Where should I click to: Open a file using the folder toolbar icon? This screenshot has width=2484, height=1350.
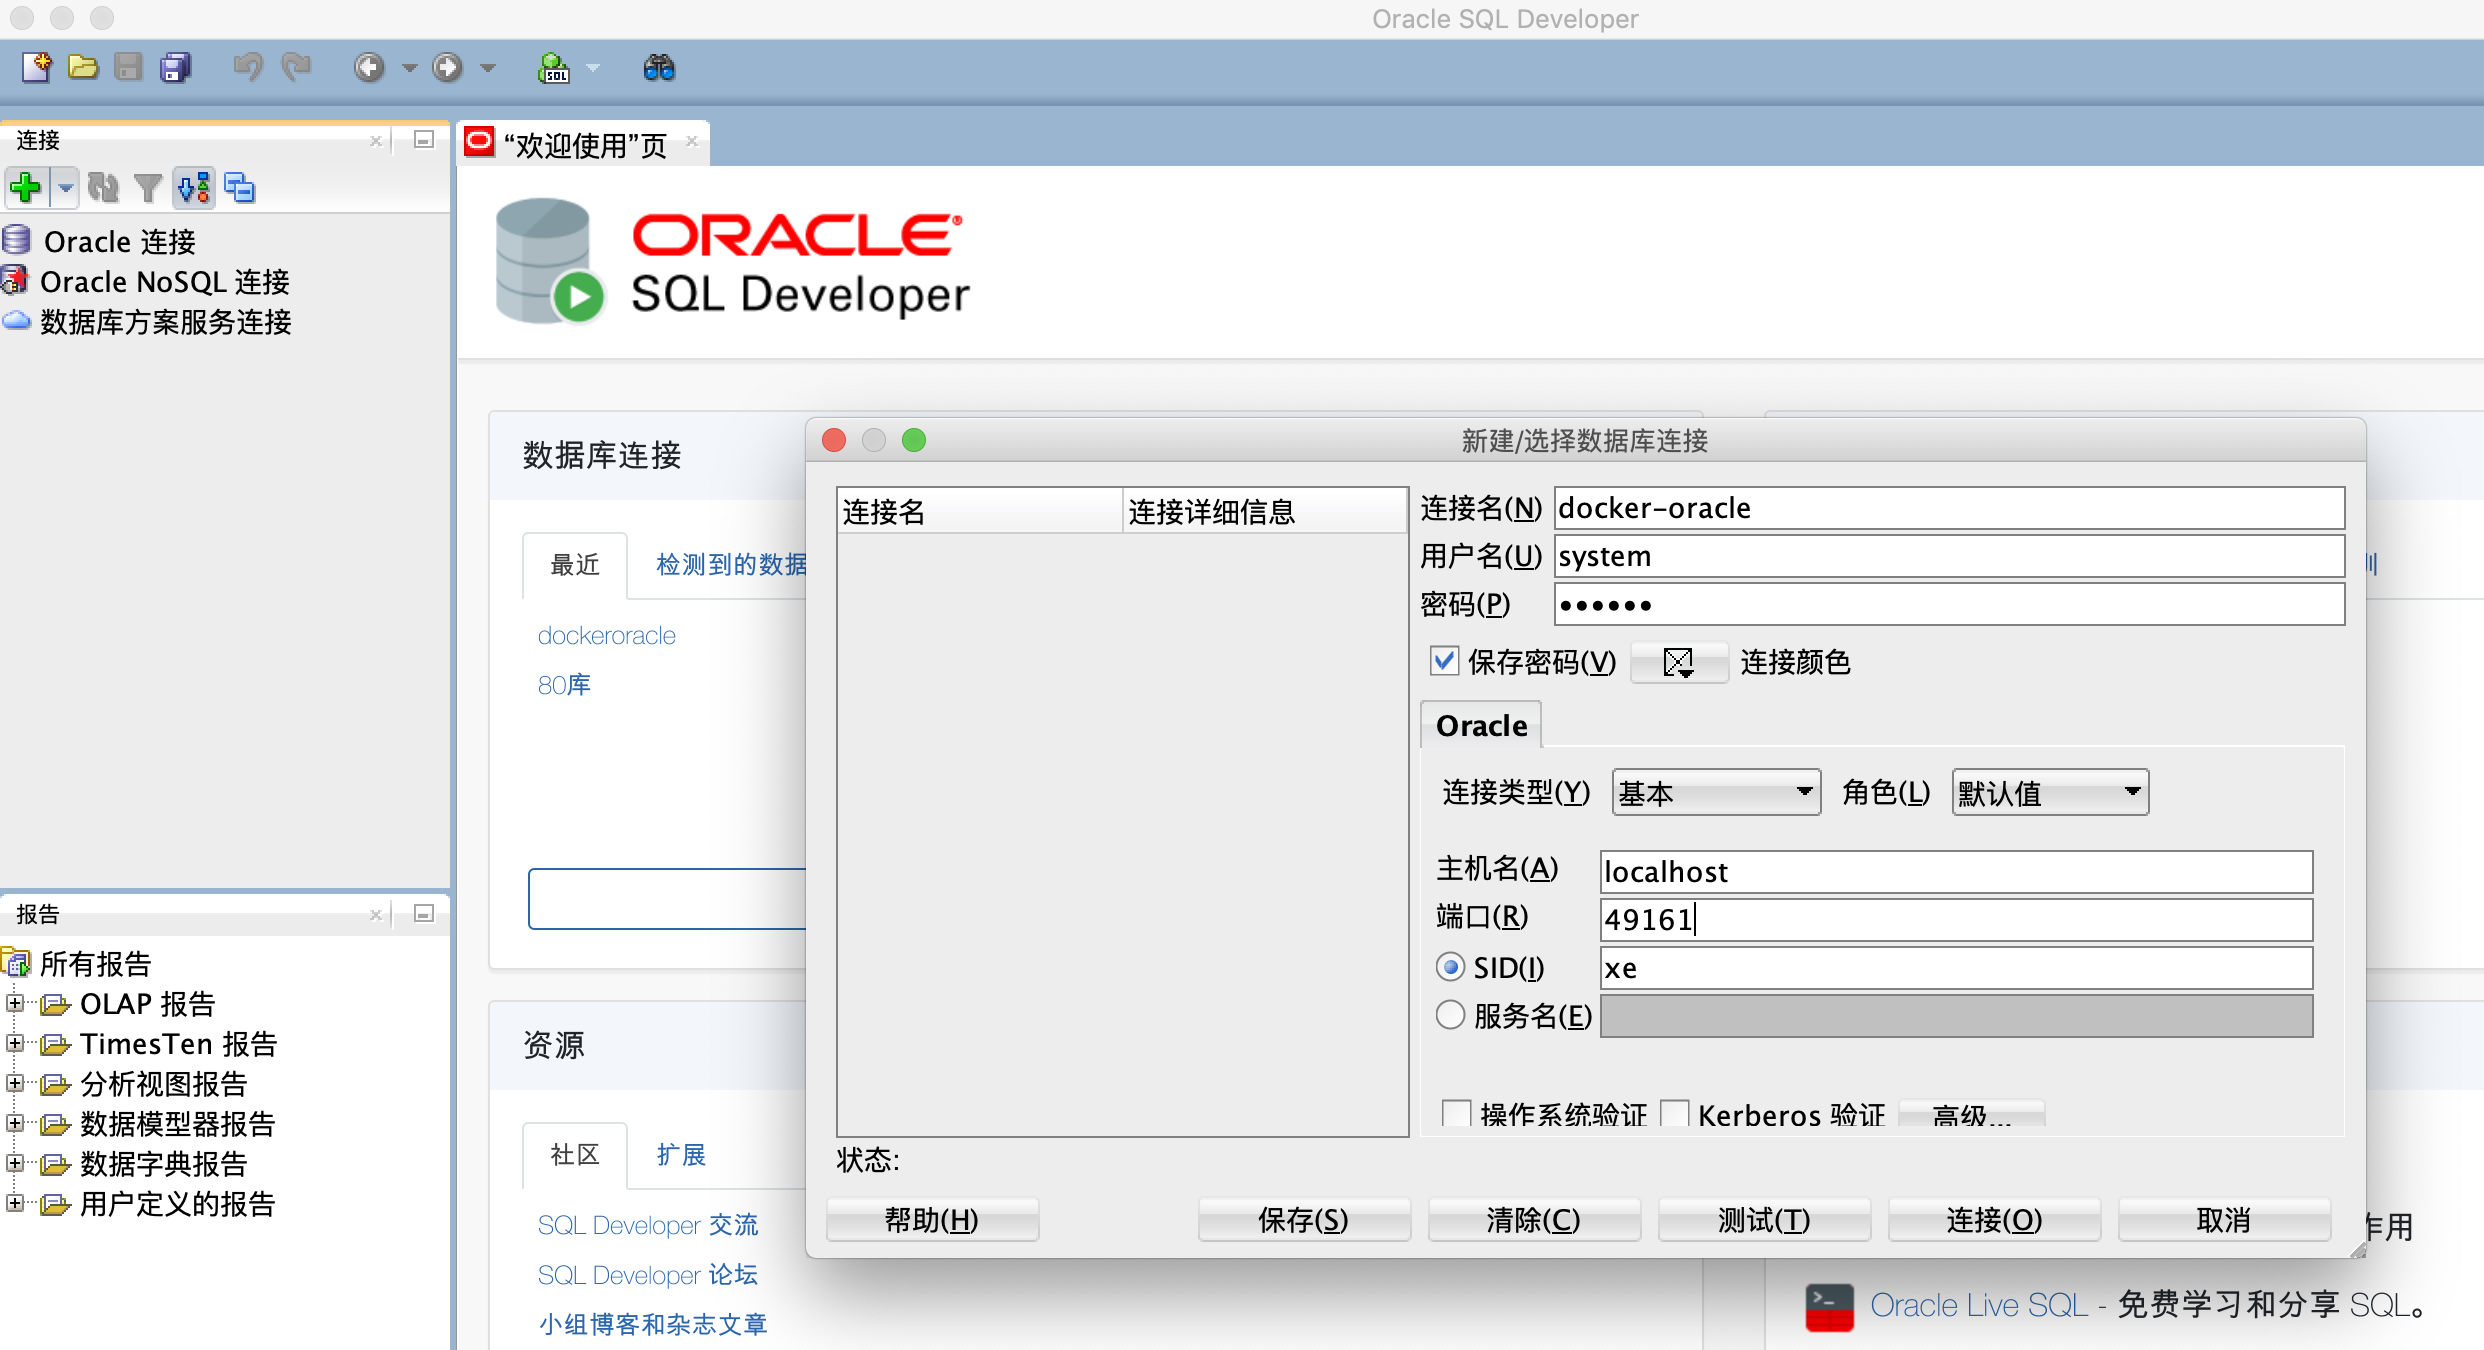tap(82, 67)
